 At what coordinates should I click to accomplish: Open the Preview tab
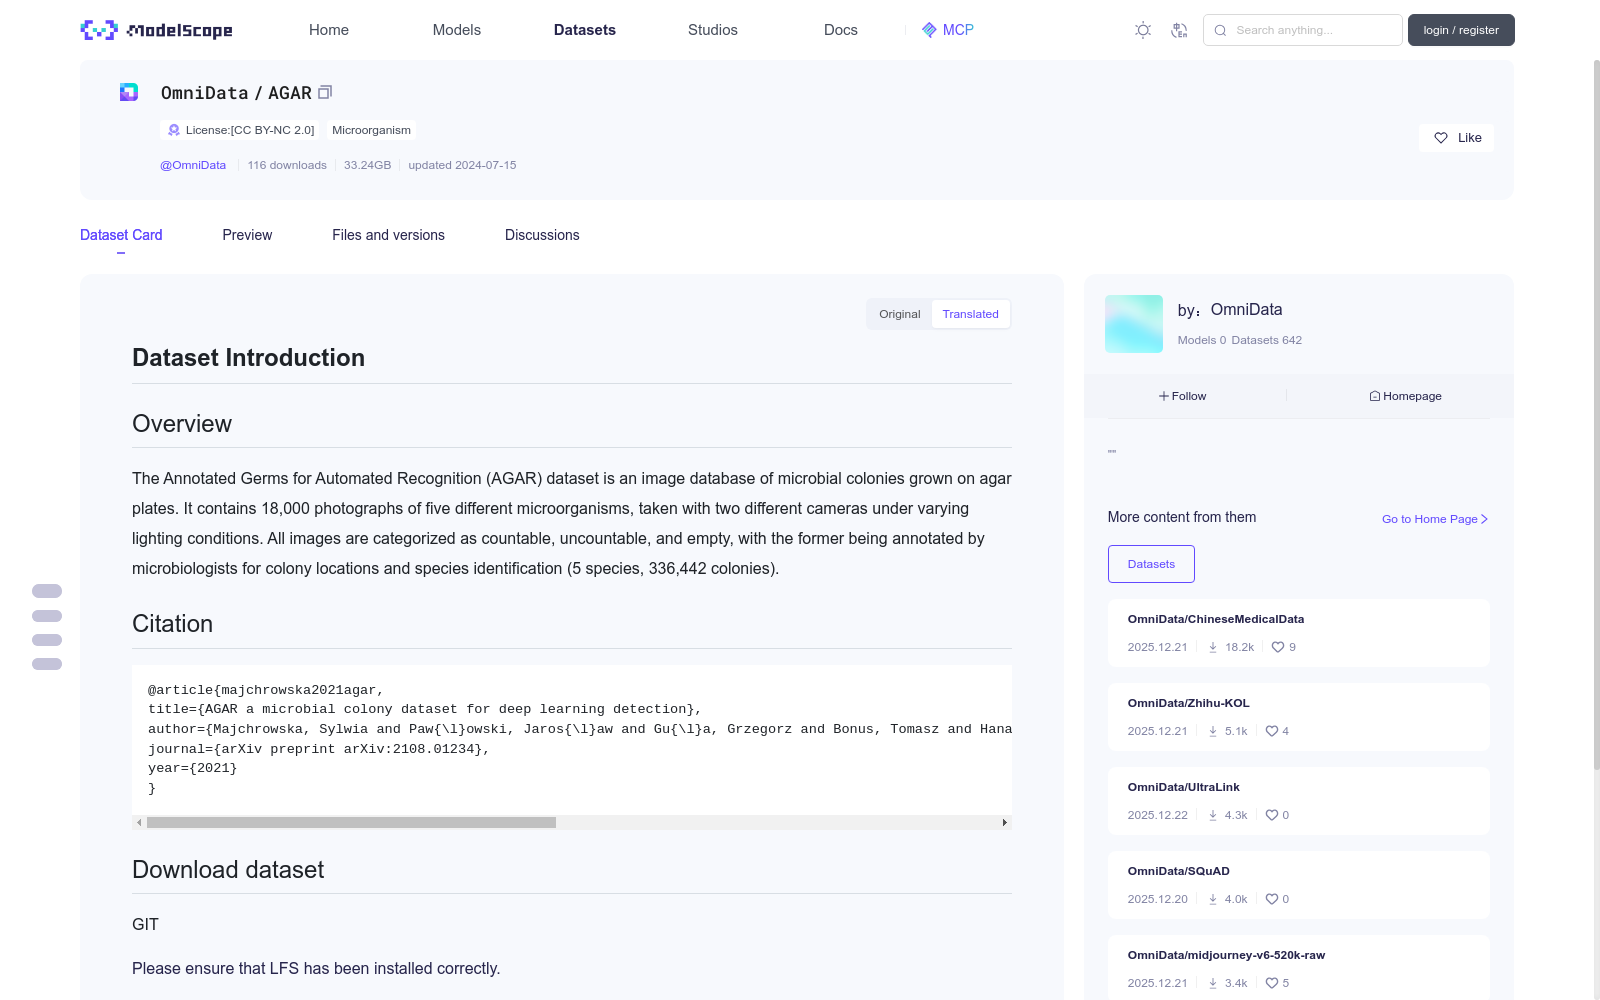coord(247,235)
